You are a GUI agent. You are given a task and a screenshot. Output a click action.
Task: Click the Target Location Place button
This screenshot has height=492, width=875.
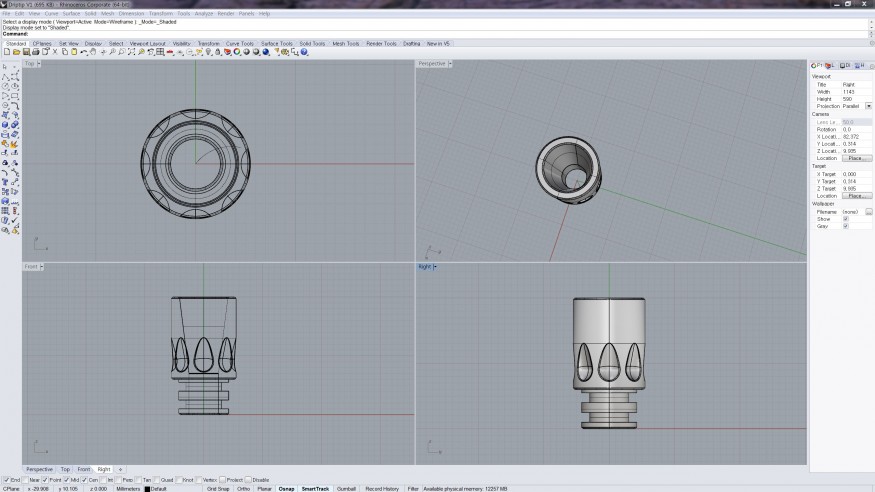(x=855, y=196)
